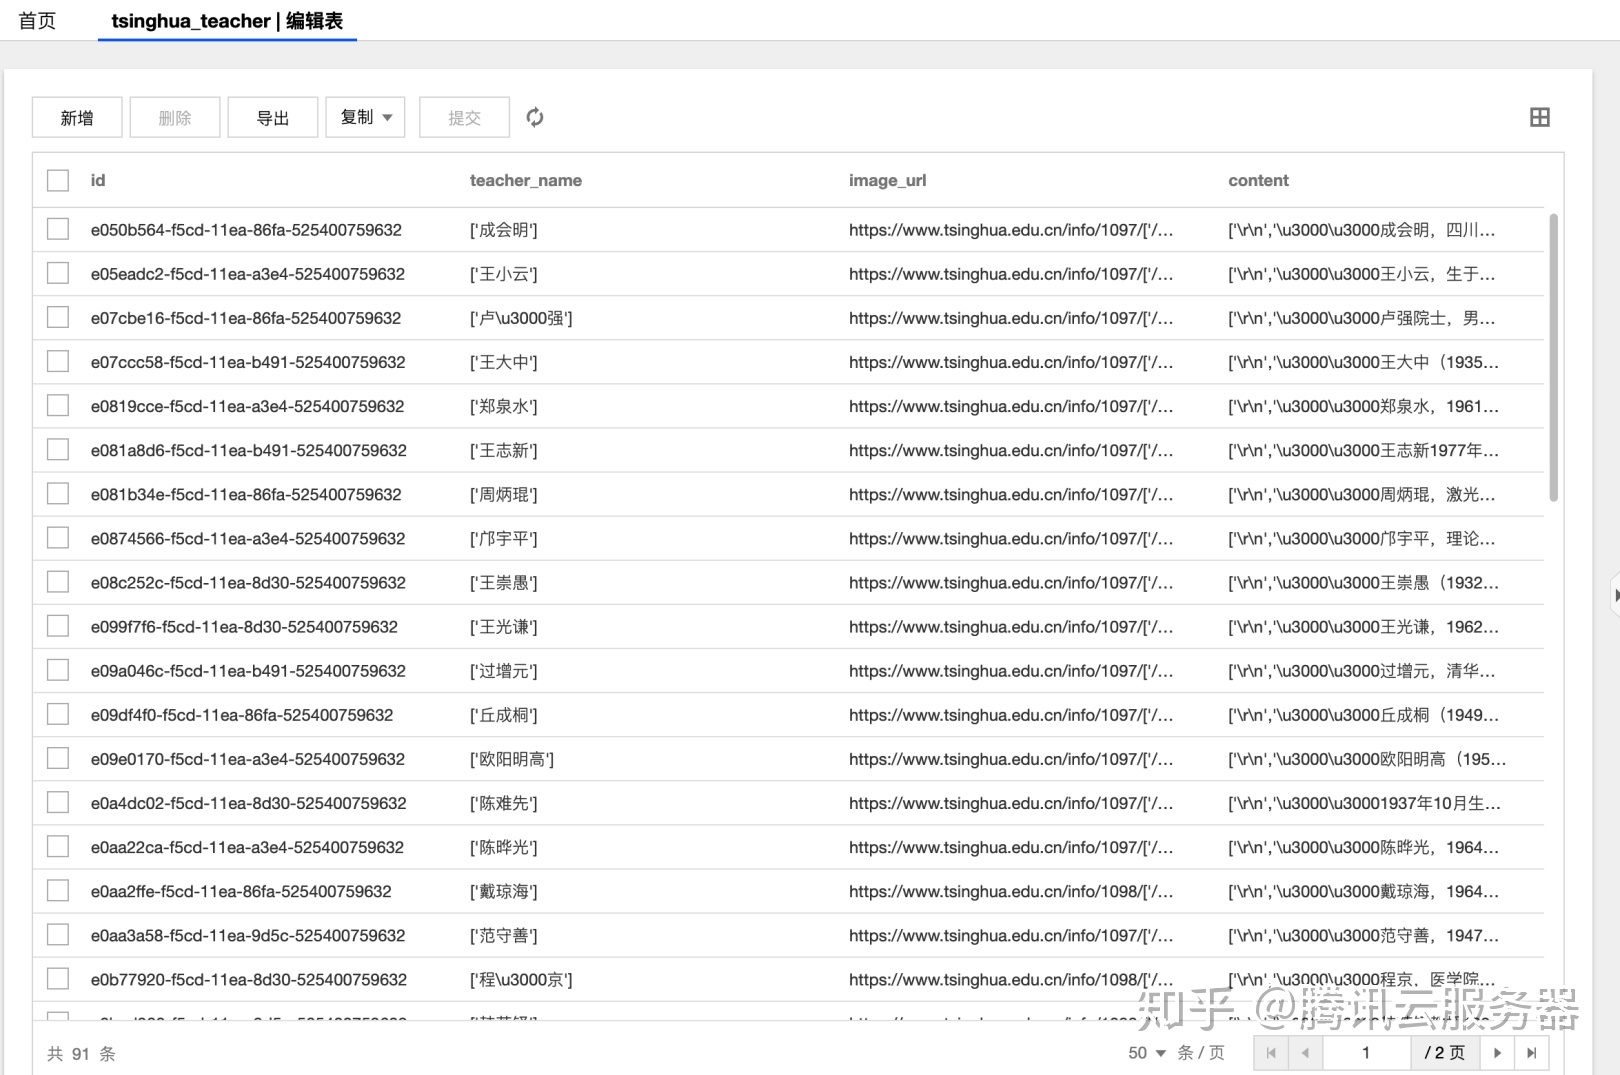
Task: Click content cell mentioning 1937年10月生
Action: tap(1364, 803)
